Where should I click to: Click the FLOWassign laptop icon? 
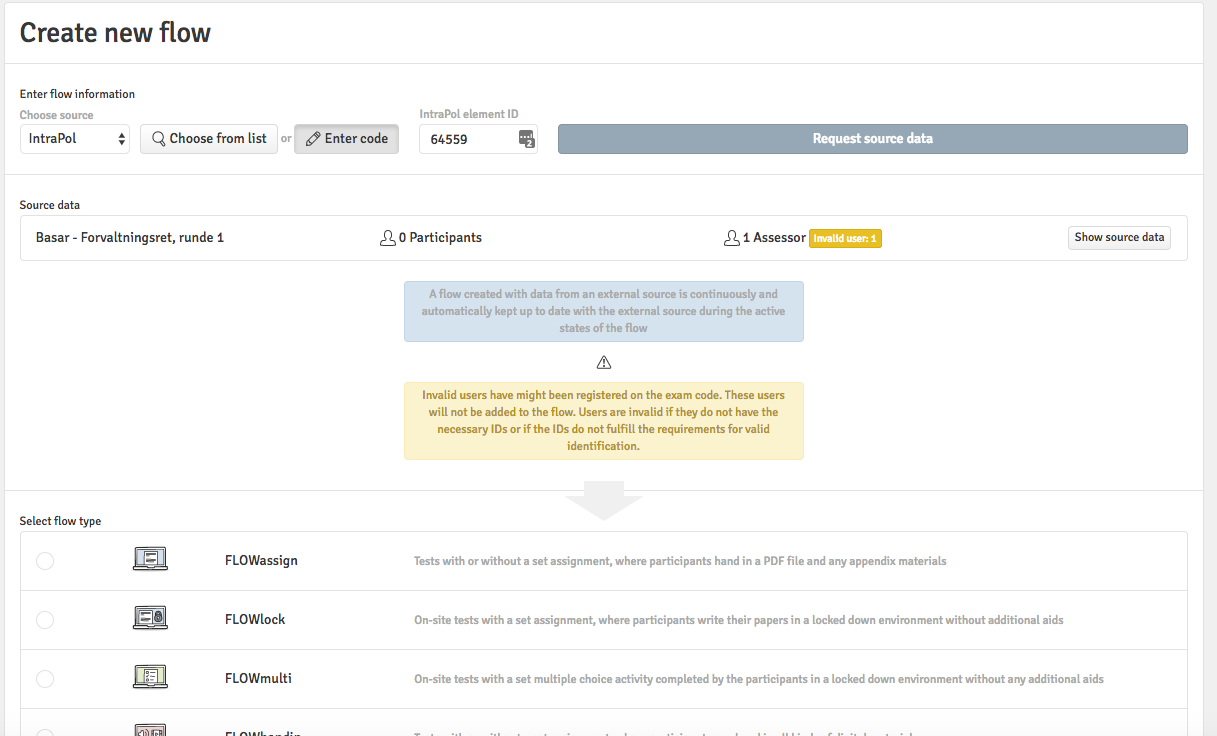(x=150, y=560)
